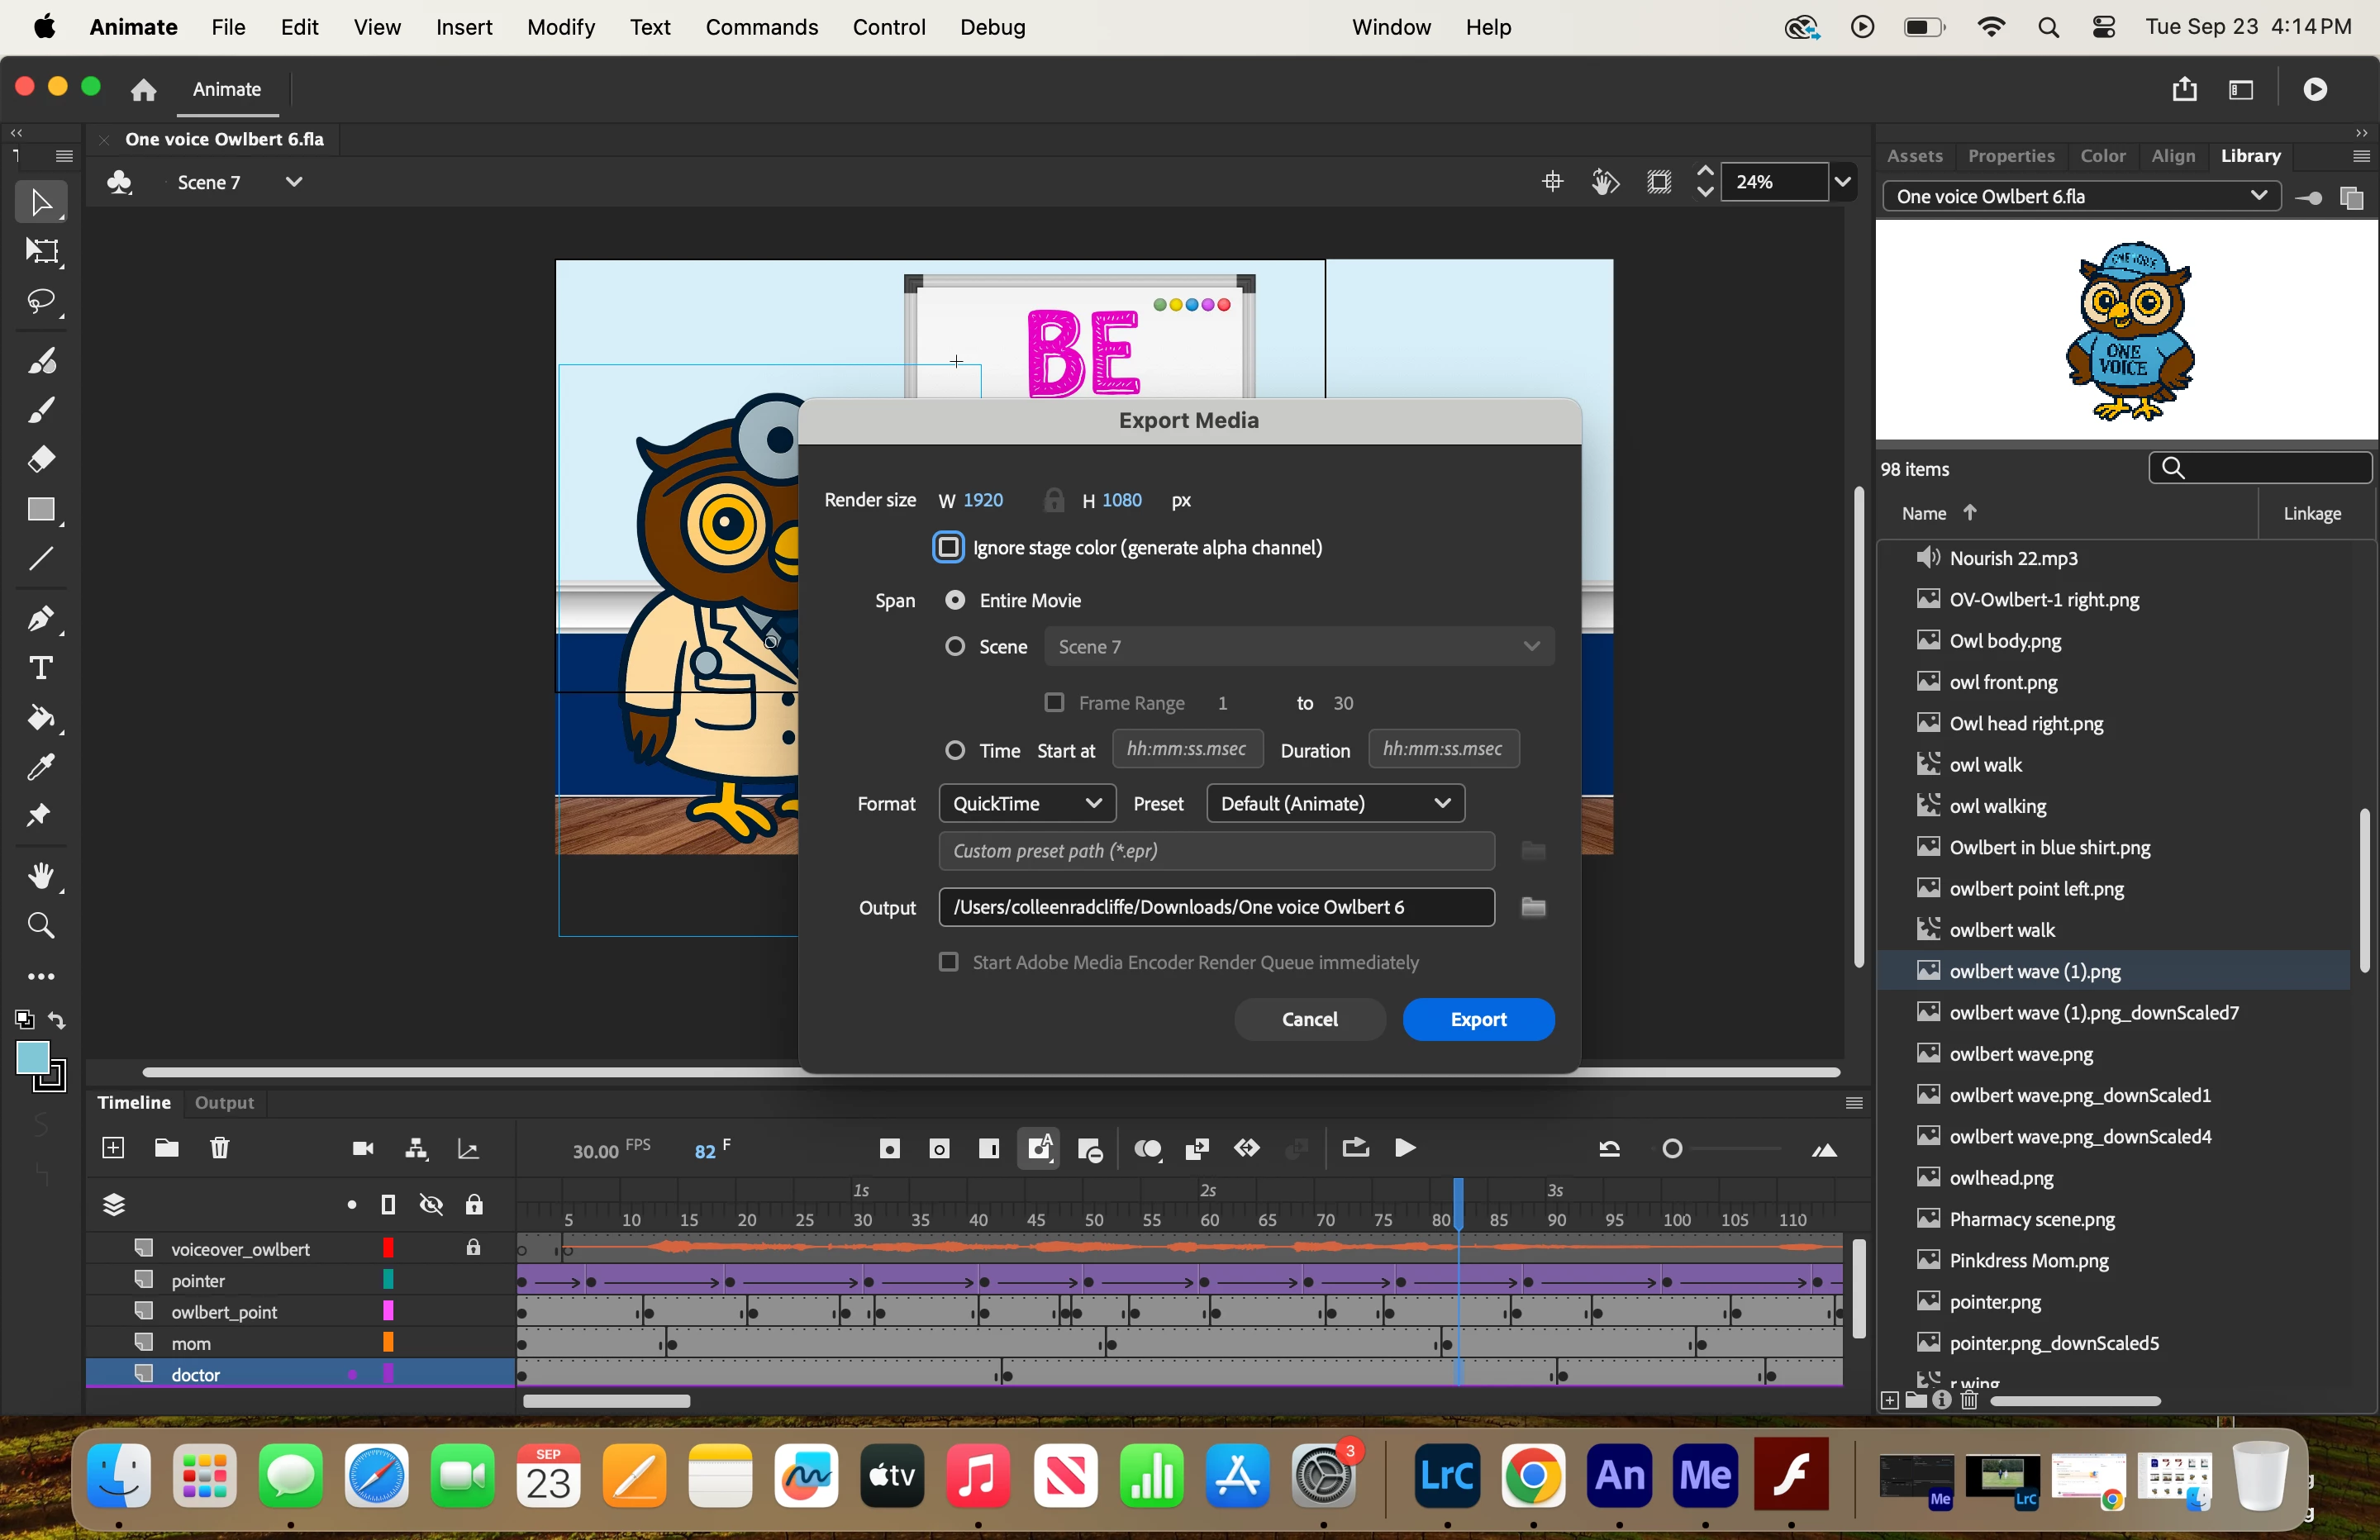Enable Ignore stage color checkbox
Image resolution: width=2380 pixels, height=1540 pixels.
[948, 547]
